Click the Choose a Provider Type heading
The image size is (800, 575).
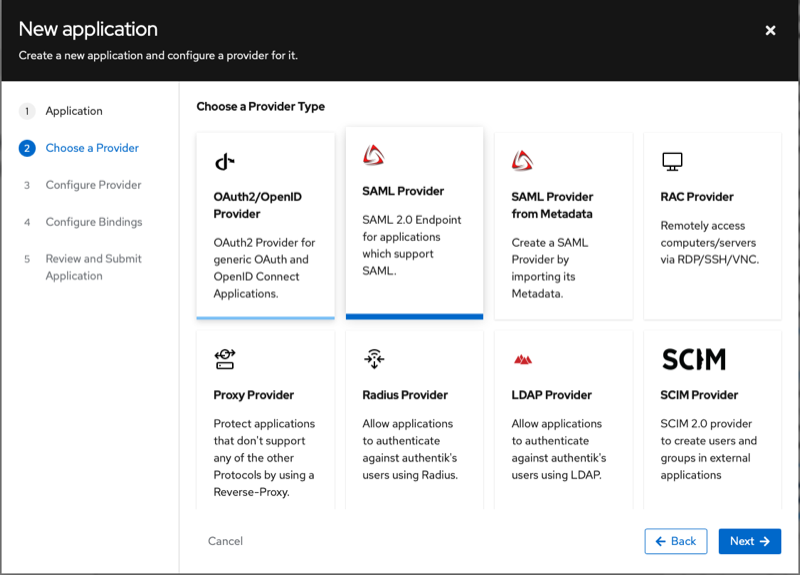point(261,106)
